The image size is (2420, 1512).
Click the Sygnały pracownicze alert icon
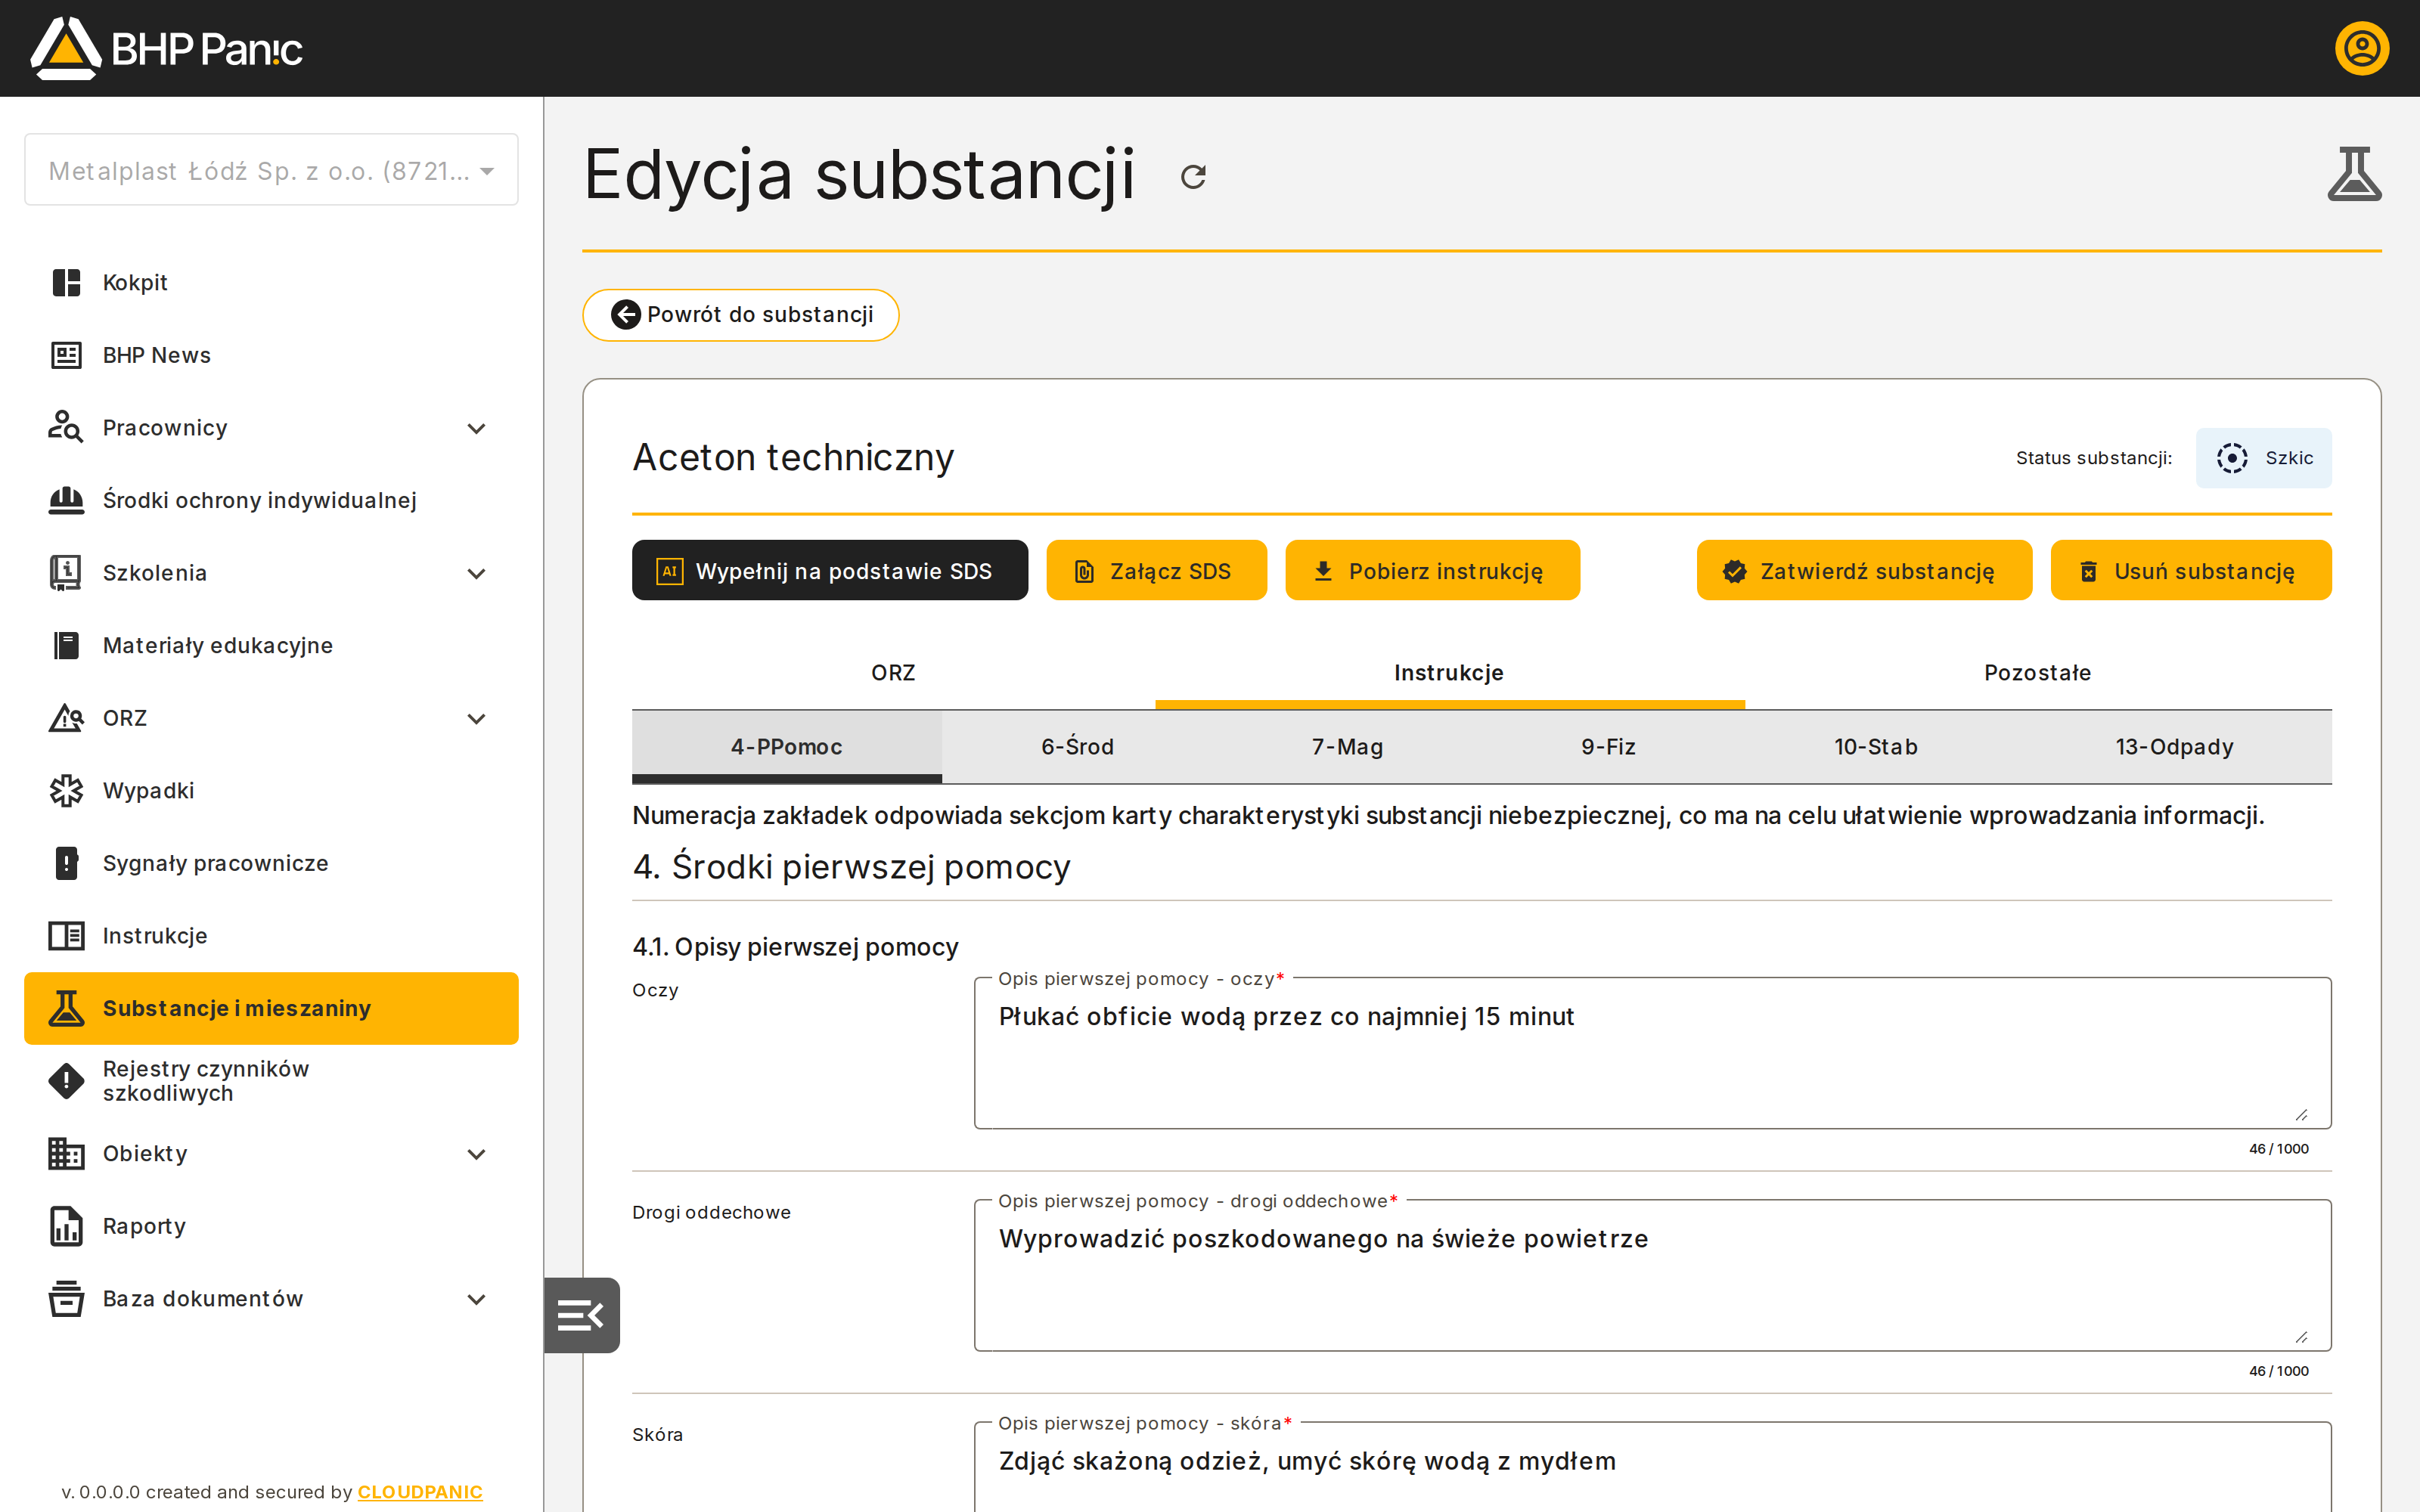(66, 863)
